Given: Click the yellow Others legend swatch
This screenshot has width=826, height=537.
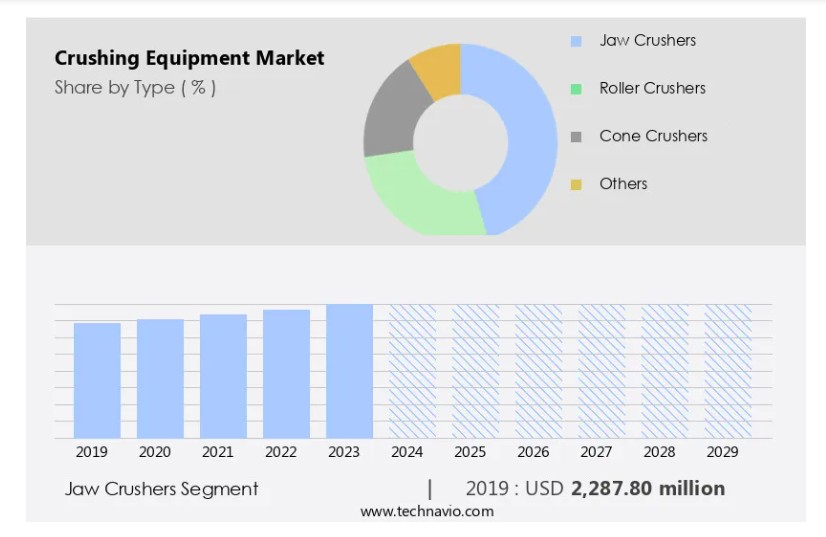Looking at the screenshot, I should click(576, 185).
